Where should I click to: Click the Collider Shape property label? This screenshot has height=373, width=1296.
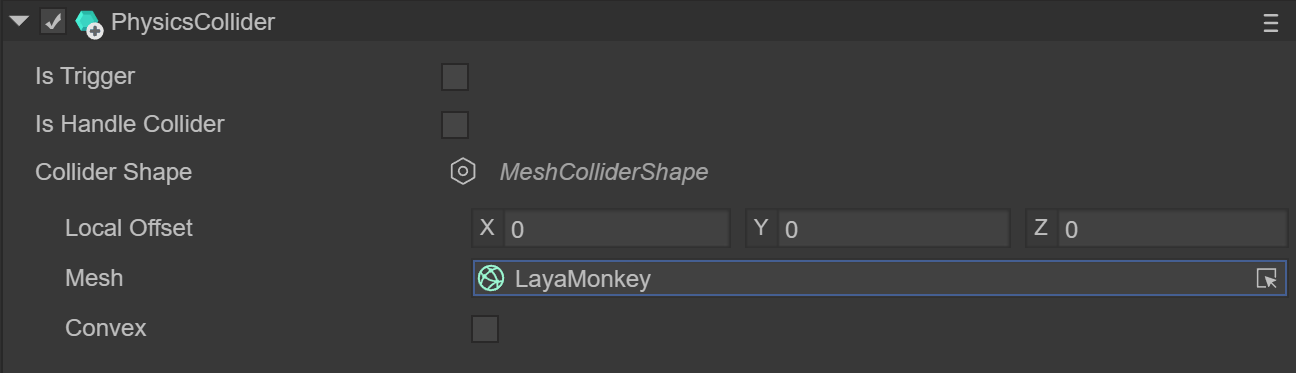tap(114, 172)
